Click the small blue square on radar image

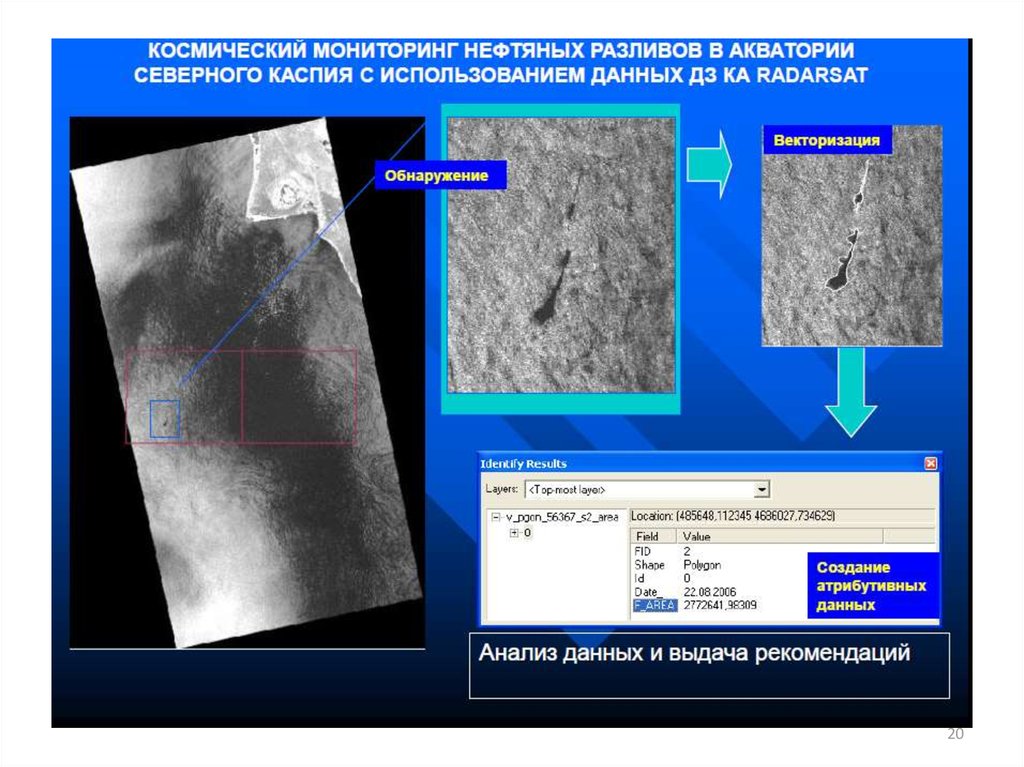164,418
